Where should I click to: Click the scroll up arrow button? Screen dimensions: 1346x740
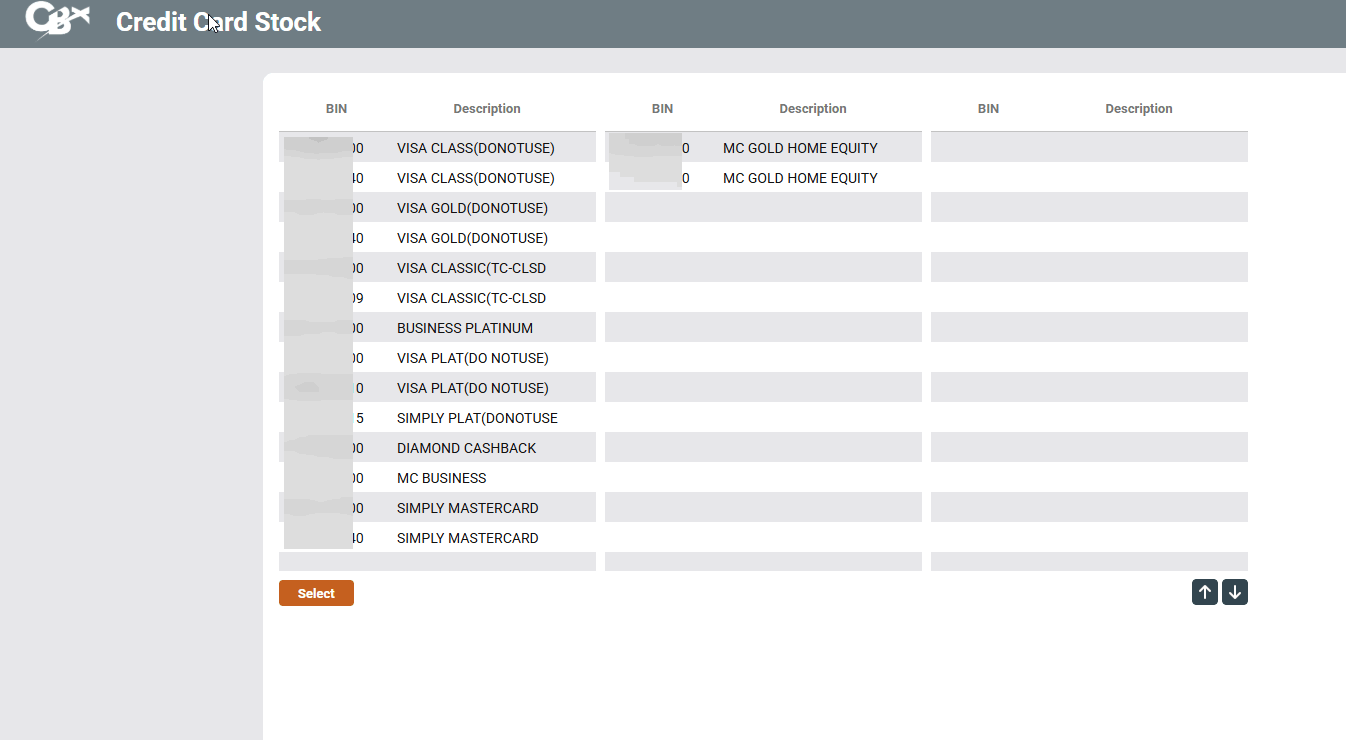click(x=1204, y=593)
